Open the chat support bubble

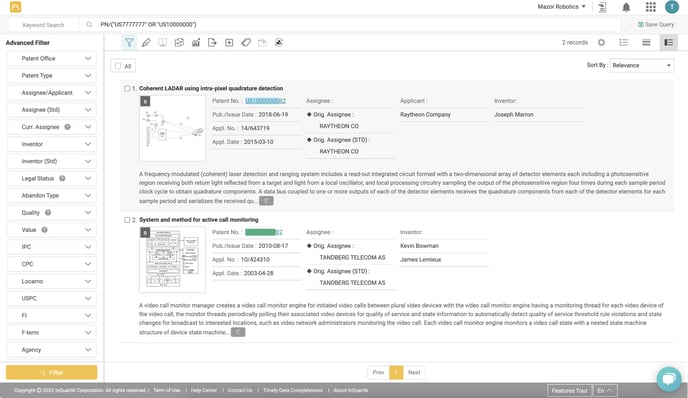coord(669,379)
